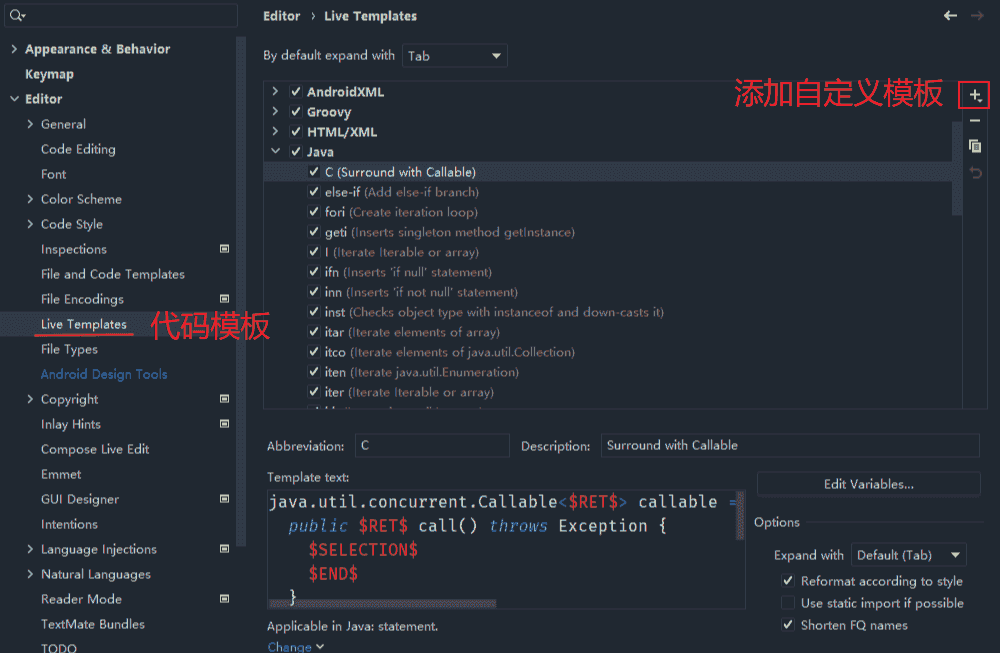Screen dimensions: 1000x653
Task: Open the File Types settings page
Action: 69,349
